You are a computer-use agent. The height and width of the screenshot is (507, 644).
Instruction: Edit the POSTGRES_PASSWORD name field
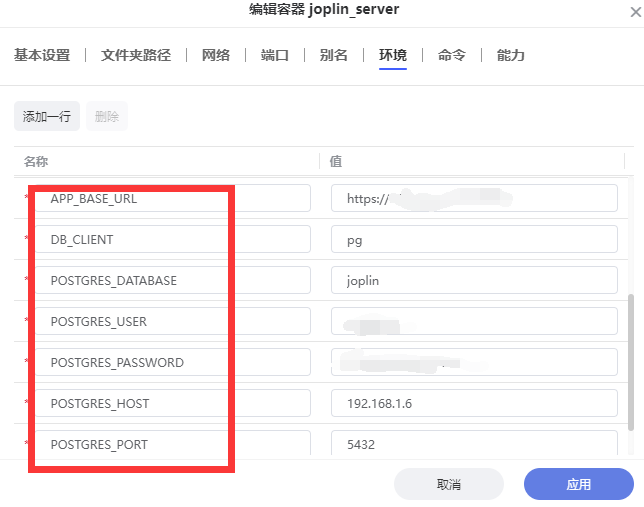(x=172, y=362)
